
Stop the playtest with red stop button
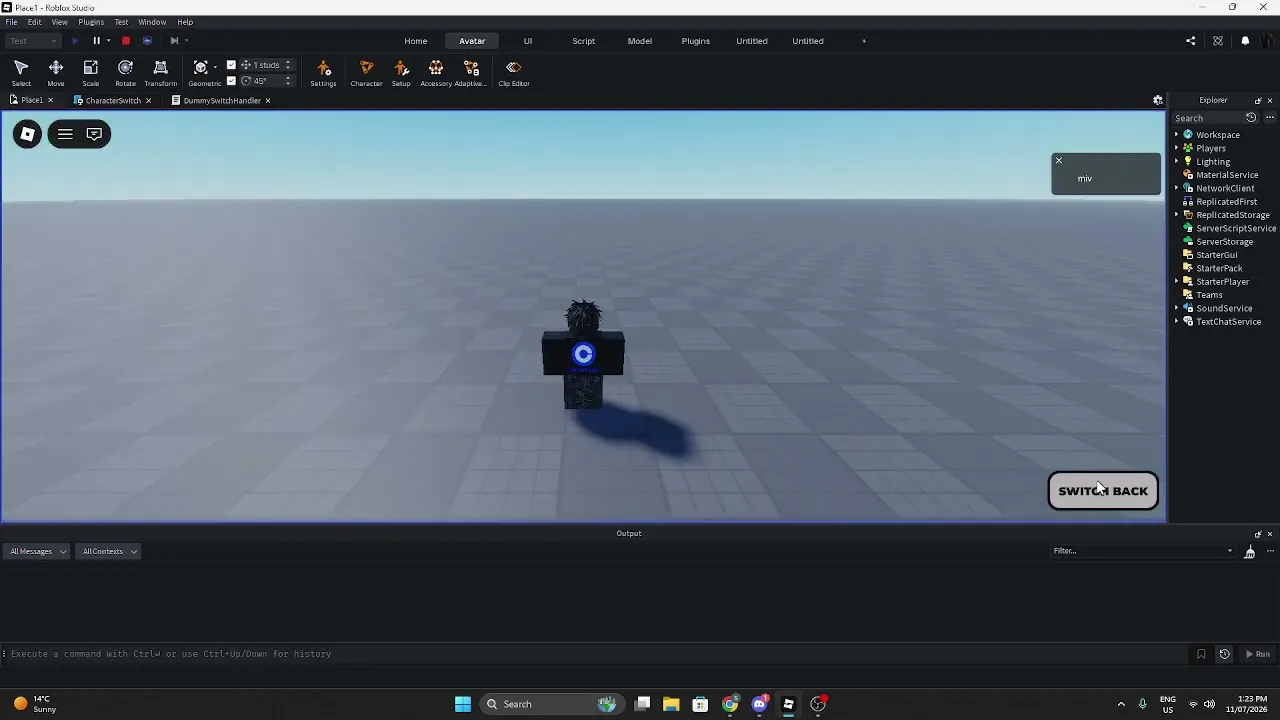(126, 41)
